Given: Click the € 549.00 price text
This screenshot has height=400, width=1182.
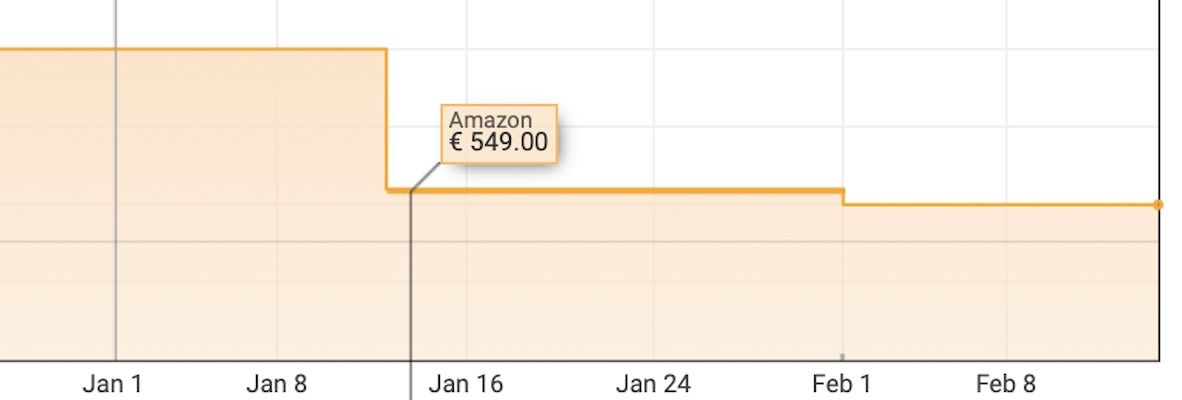Looking at the screenshot, I should pos(499,142).
